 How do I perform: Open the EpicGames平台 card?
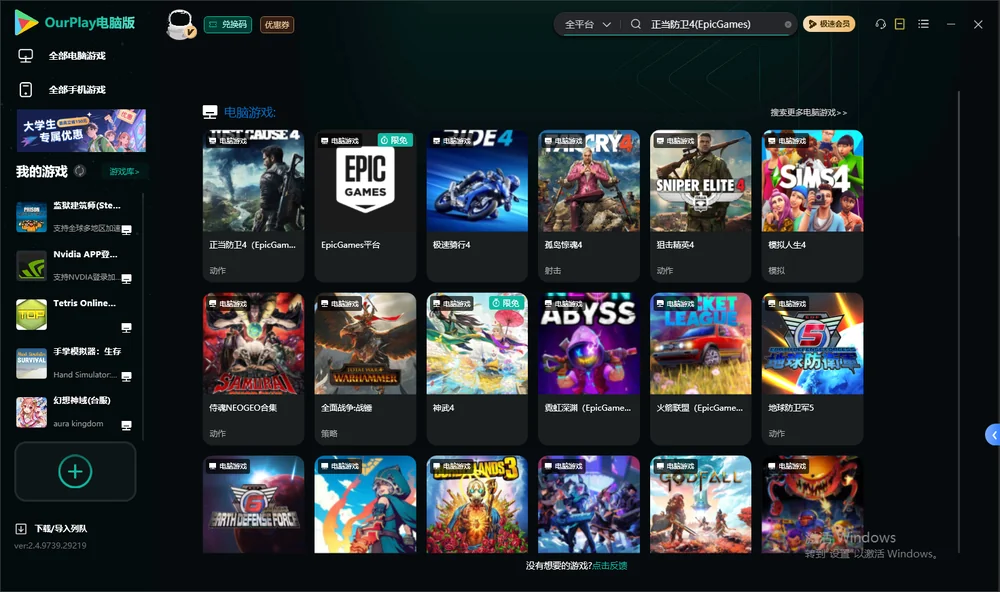click(x=365, y=206)
